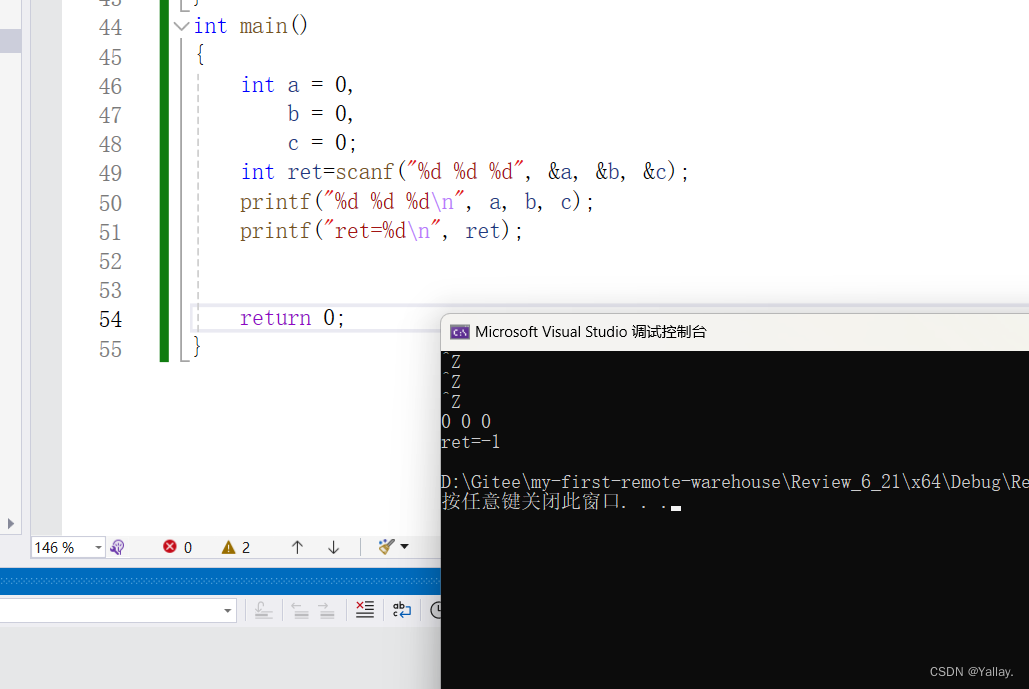Click the document health indicator icon beside zoom control
Viewport: 1029px width, 689px height.
tap(117, 547)
